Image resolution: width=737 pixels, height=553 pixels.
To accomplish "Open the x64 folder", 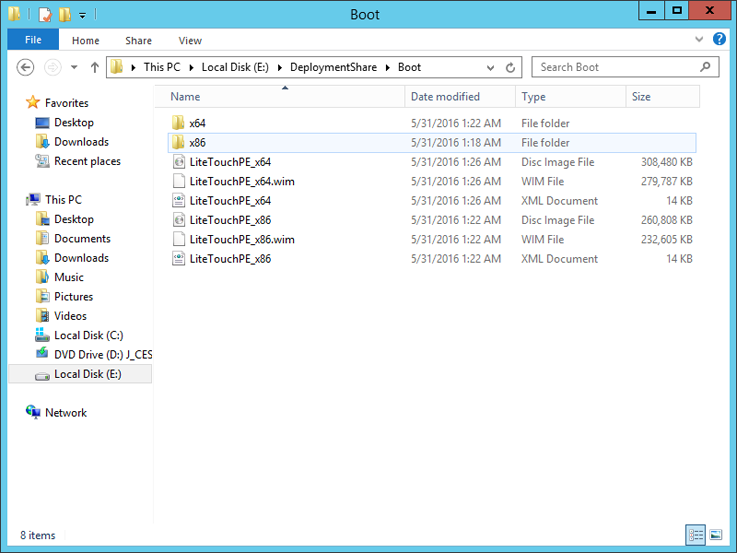I will [x=197, y=123].
